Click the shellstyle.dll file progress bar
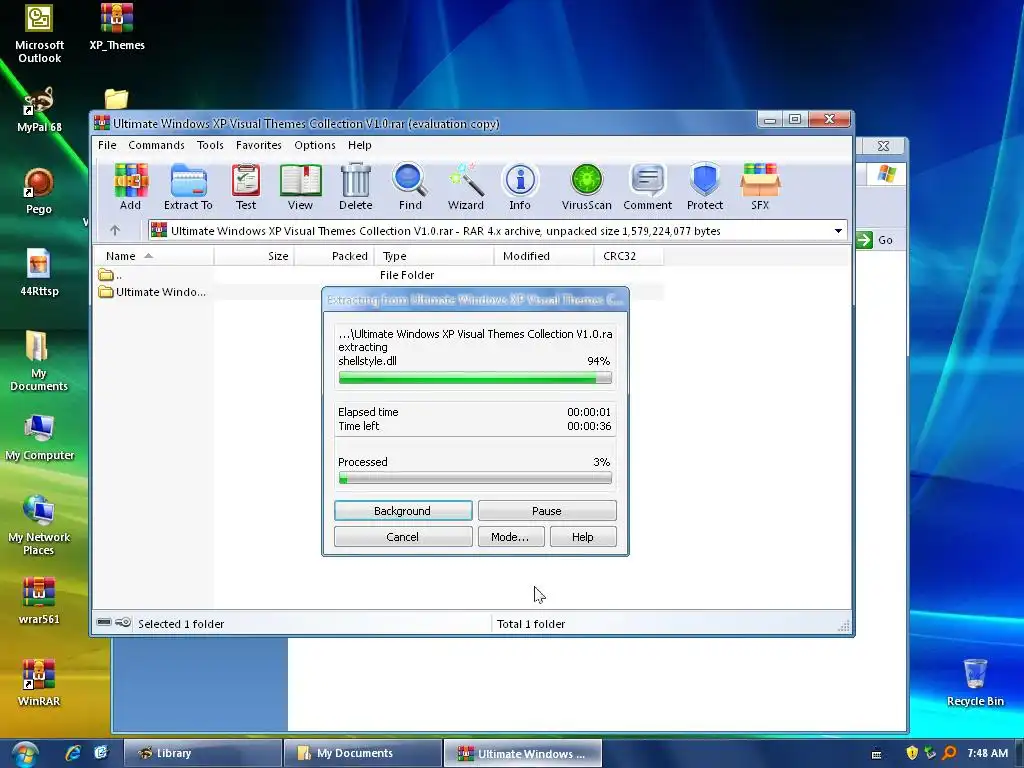 click(x=475, y=377)
